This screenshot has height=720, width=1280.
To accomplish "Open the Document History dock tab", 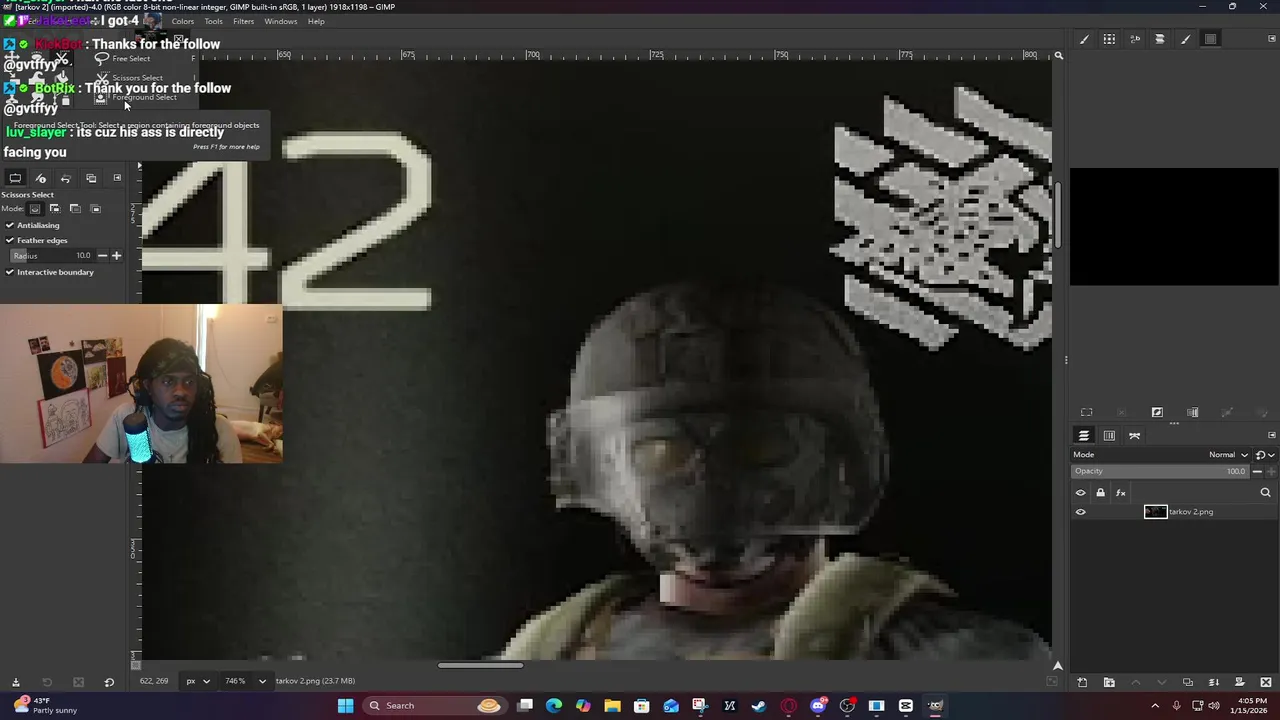I will pos(1160,39).
